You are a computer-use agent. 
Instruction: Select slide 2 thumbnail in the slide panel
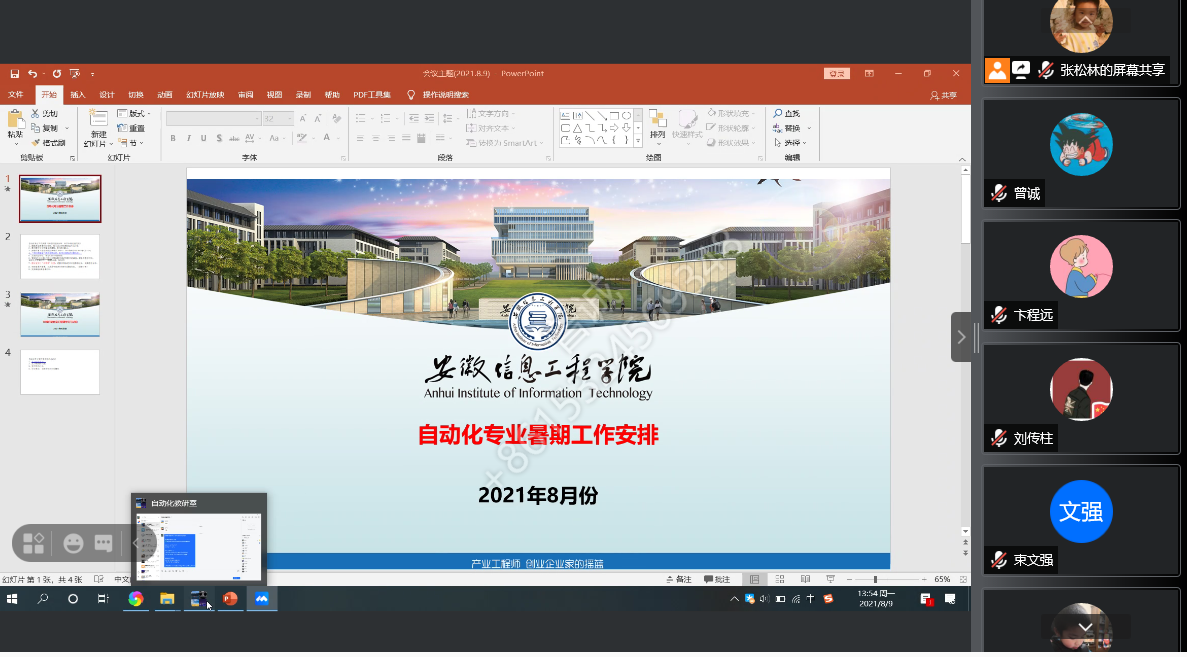click(60, 257)
